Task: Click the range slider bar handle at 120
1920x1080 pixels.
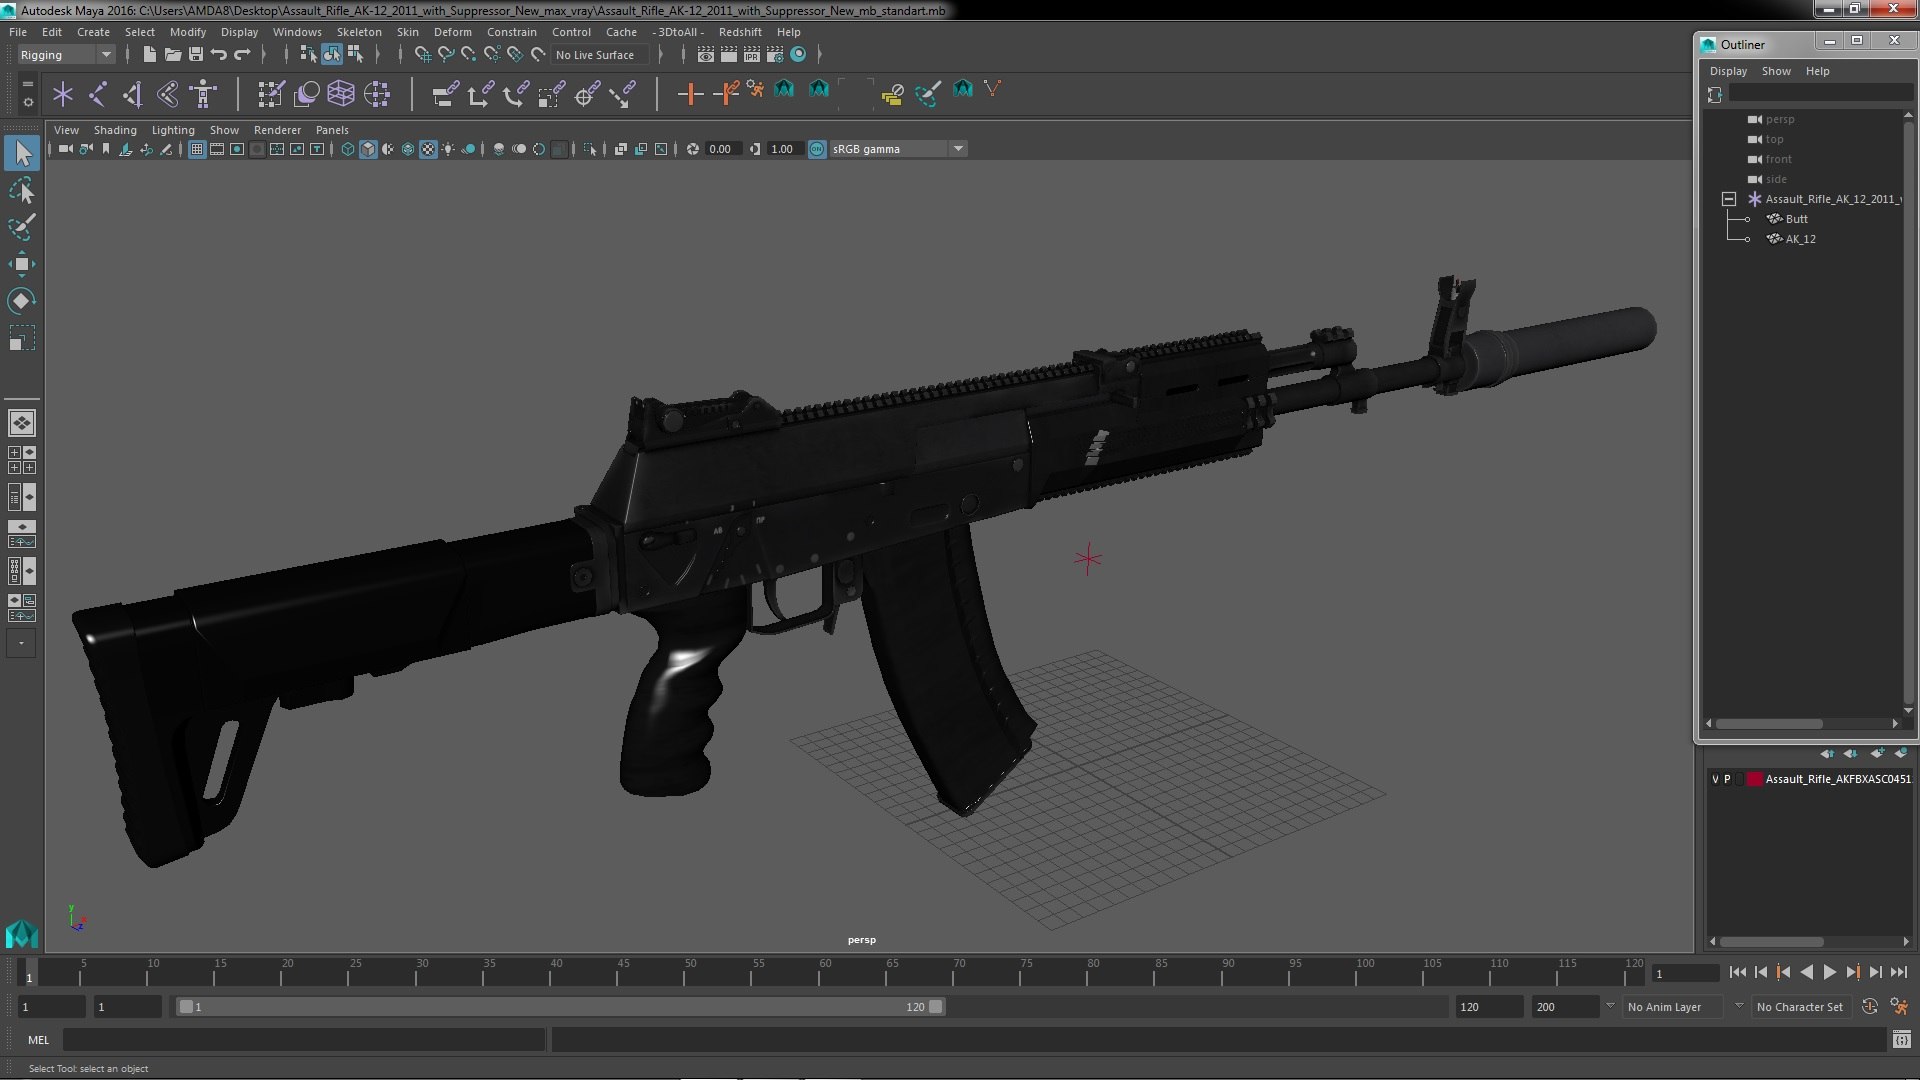Action: [x=936, y=1007]
